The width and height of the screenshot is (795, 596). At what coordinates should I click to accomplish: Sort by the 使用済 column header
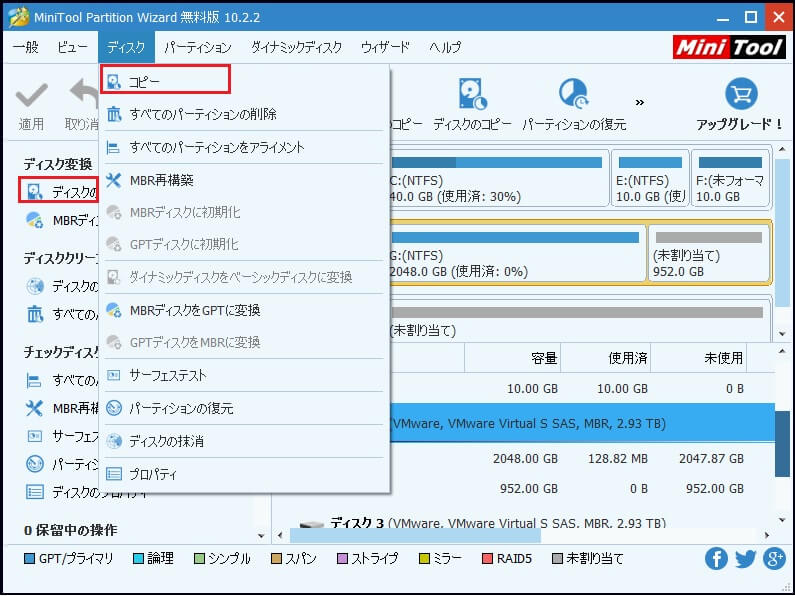(605, 358)
